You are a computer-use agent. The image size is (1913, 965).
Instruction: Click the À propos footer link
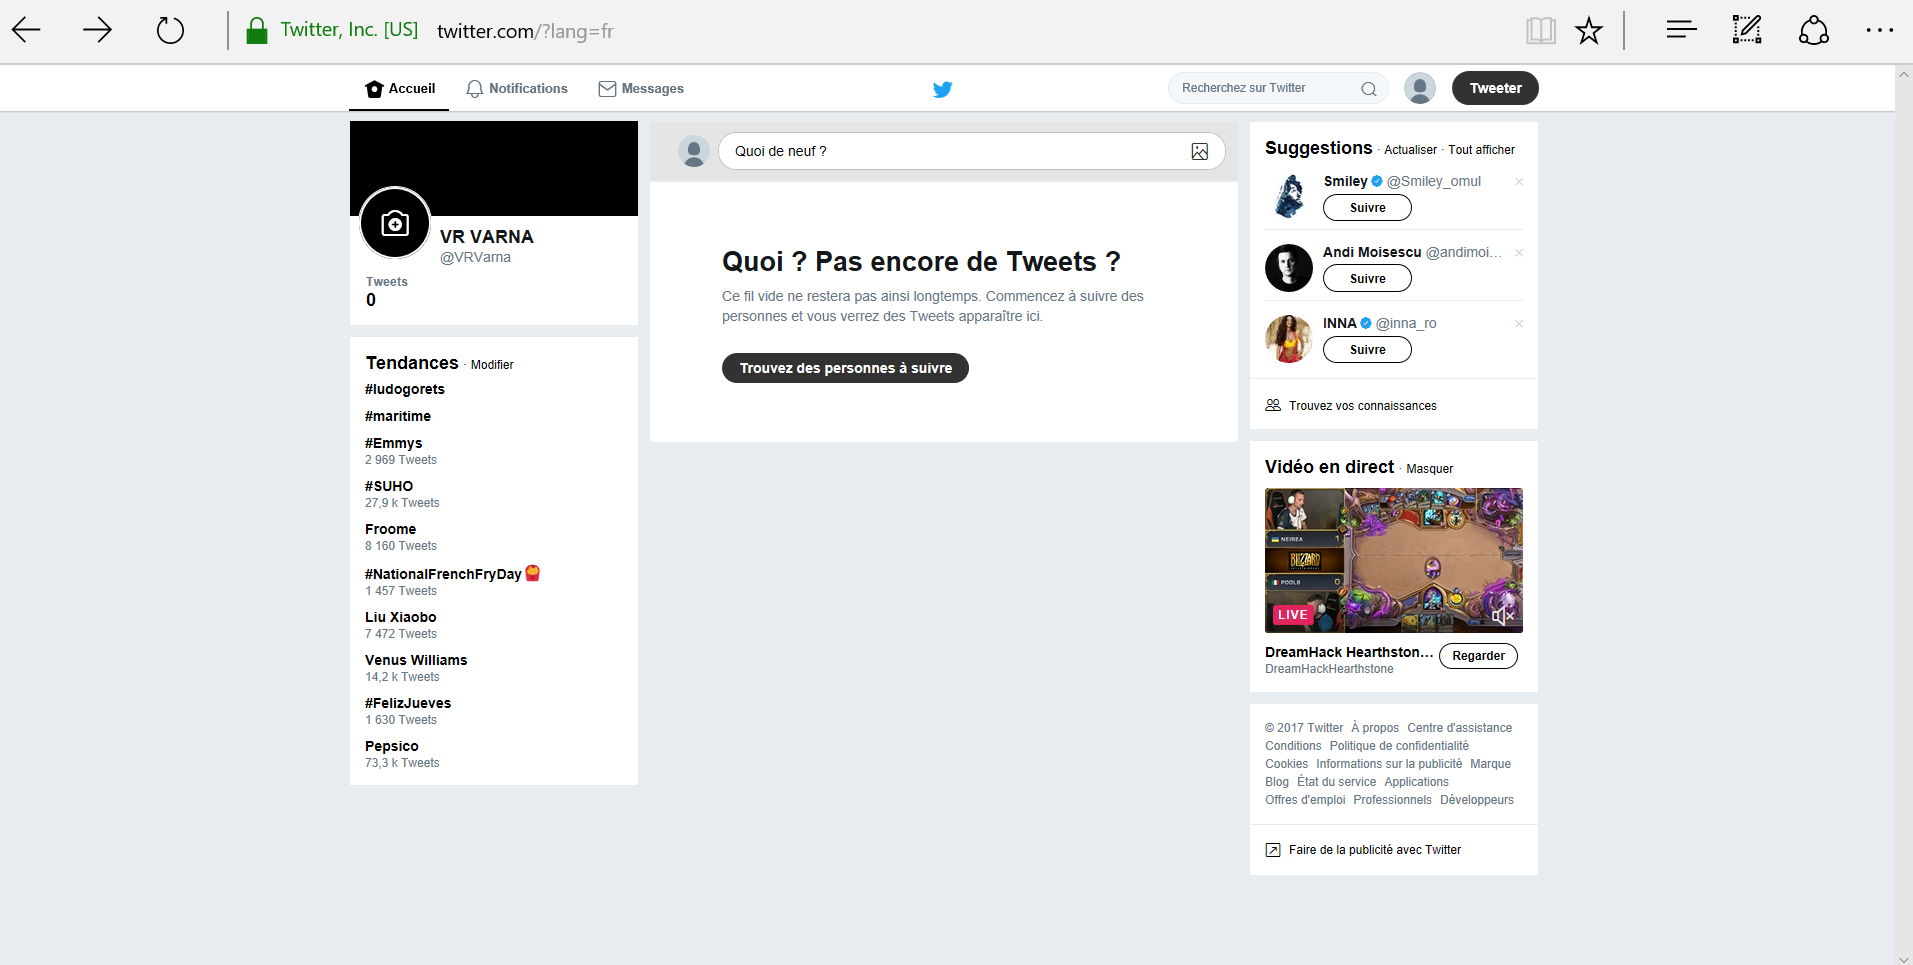tap(1375, 728)
